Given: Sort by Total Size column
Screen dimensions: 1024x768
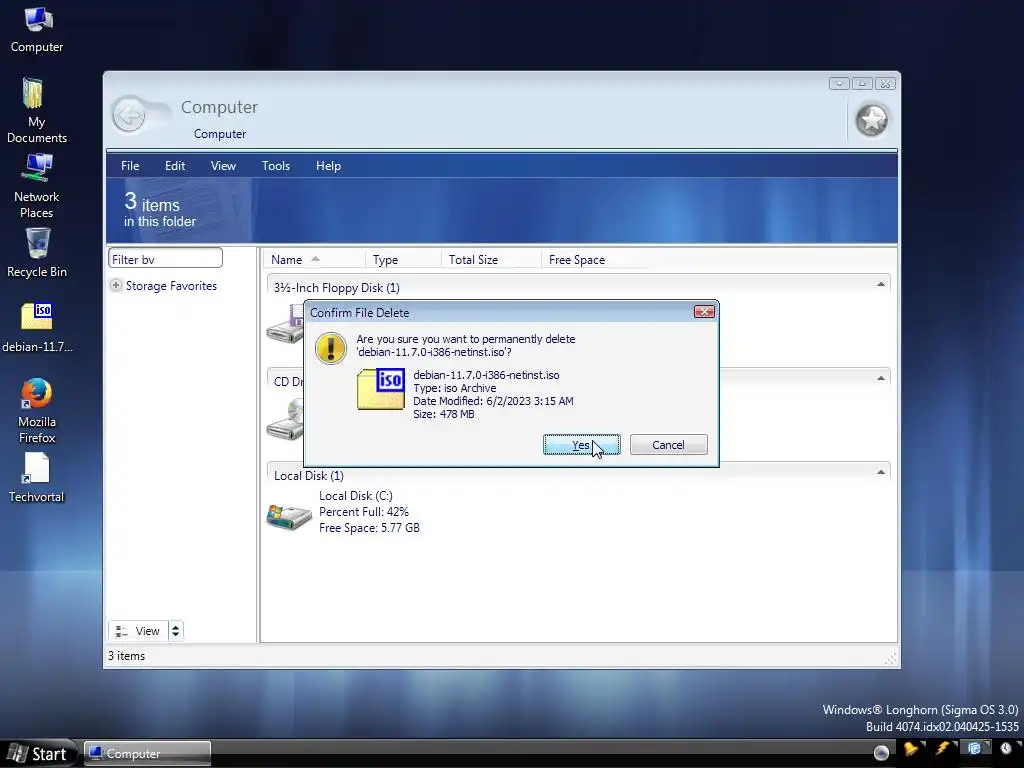Looking at the screenshot, I should (x=491, y=259).
